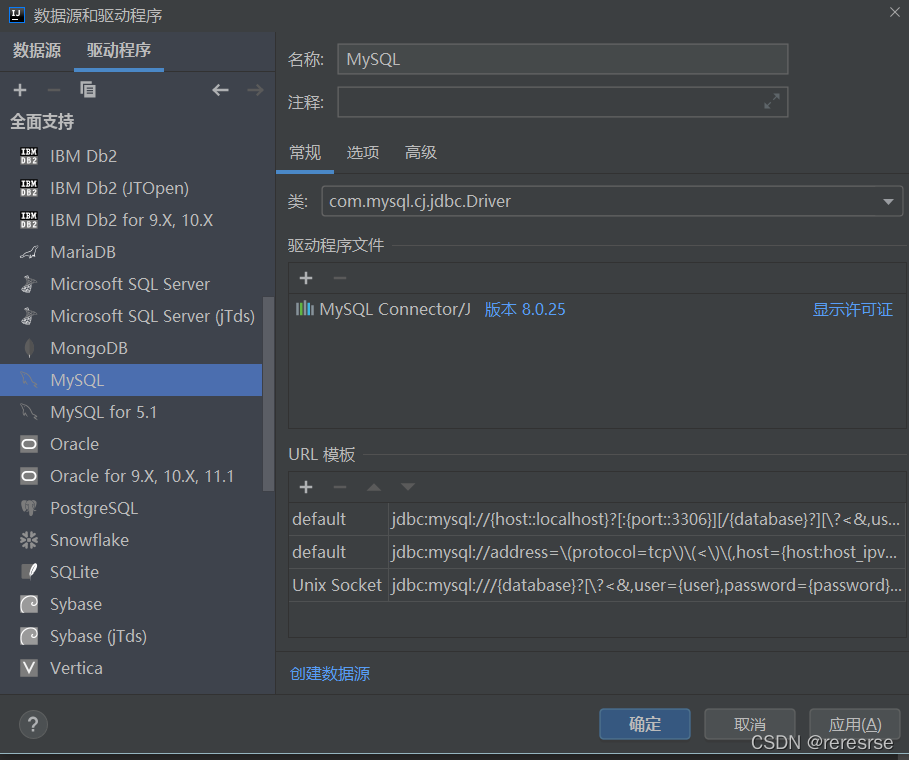Click the 应用(A) button
909x760 pixels.
click(855, 723)
